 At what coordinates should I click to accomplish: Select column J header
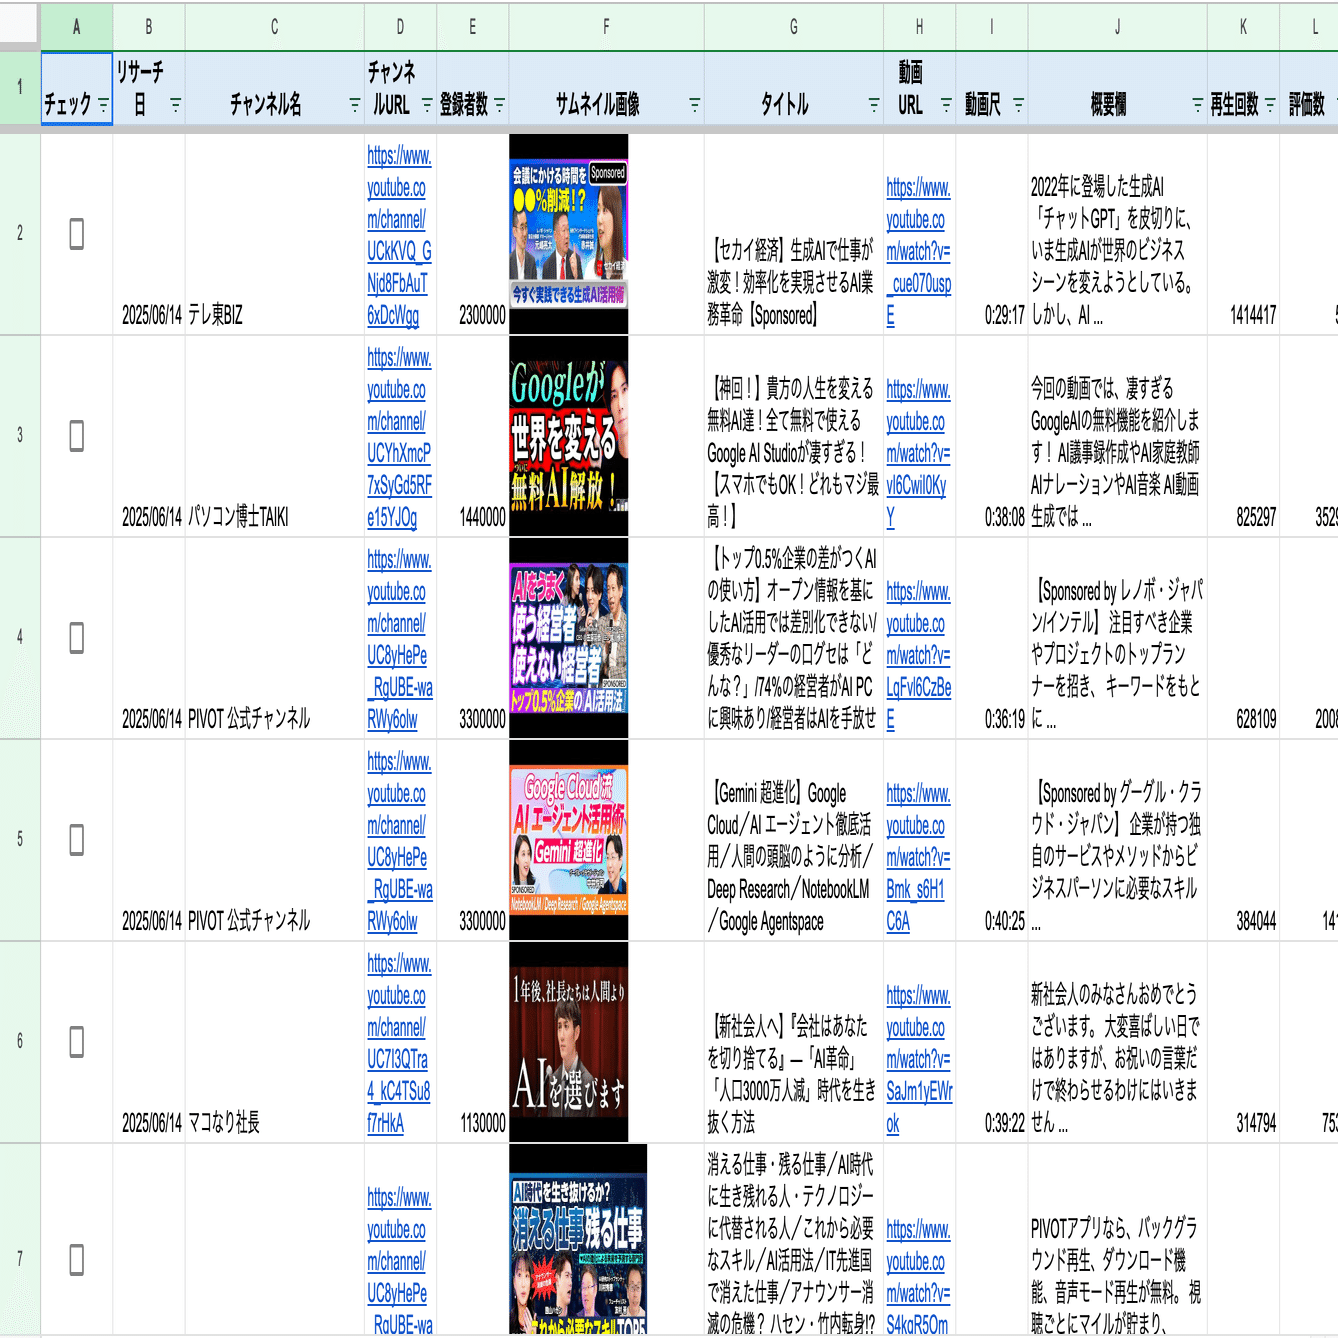(1118, 27)
